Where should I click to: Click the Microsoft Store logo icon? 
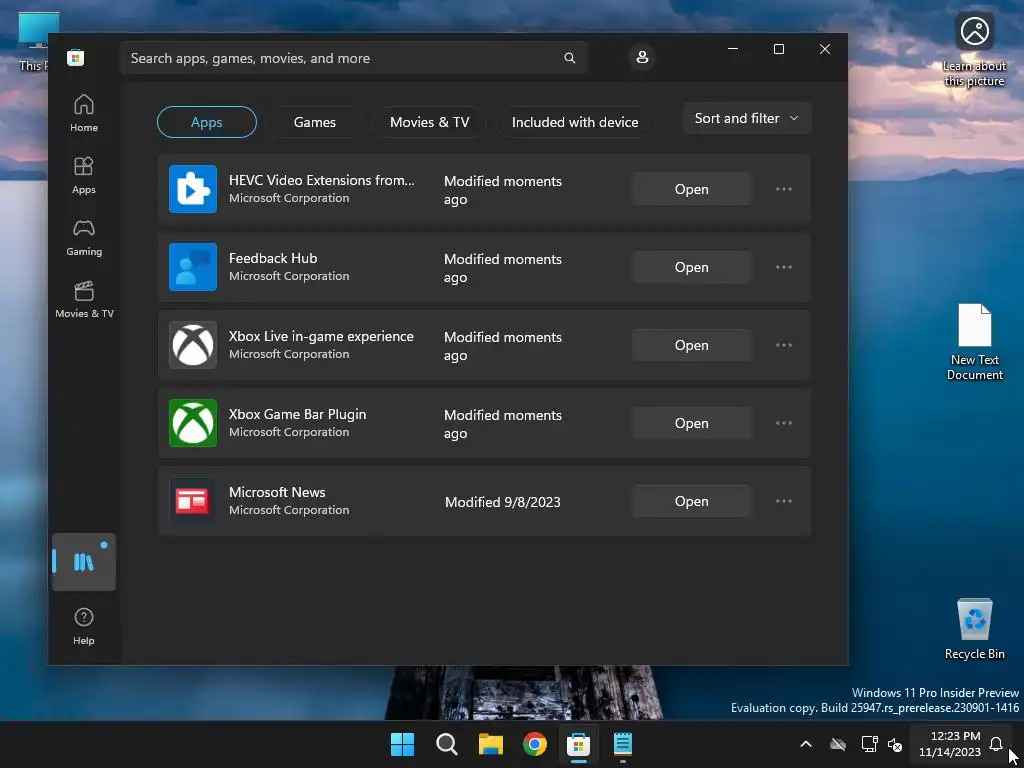pos(75,57)
